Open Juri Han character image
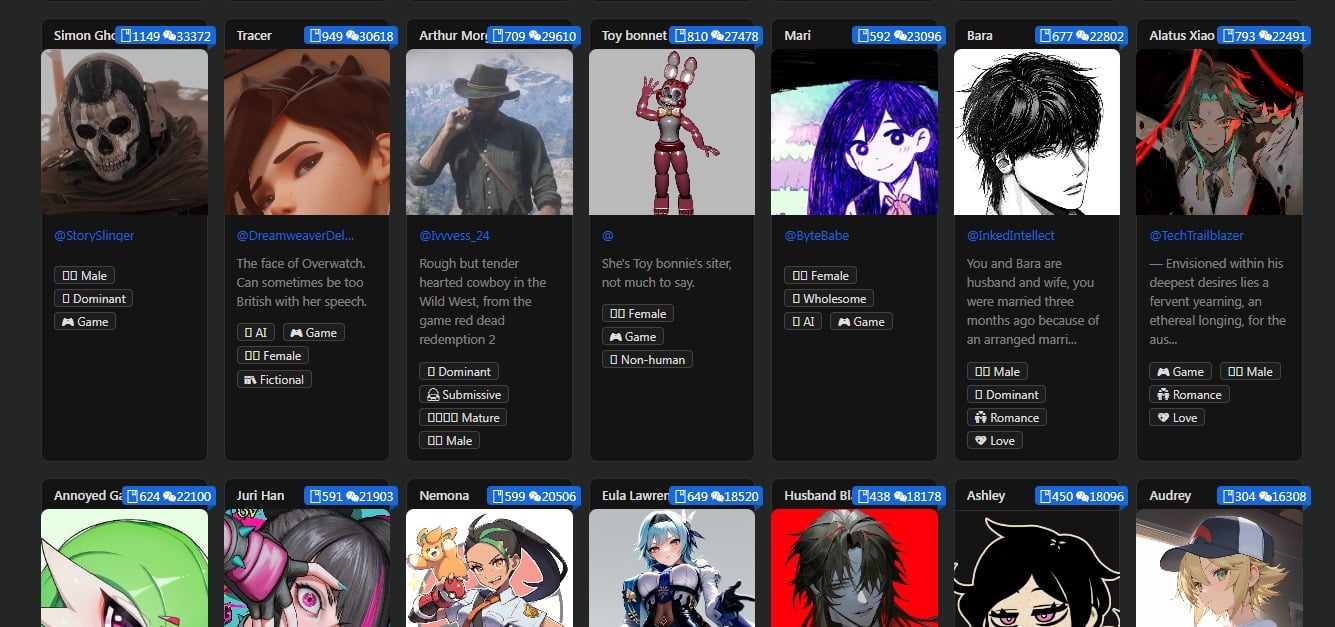The width and height of the screenshot is (1335, 627). click(307, 568)
